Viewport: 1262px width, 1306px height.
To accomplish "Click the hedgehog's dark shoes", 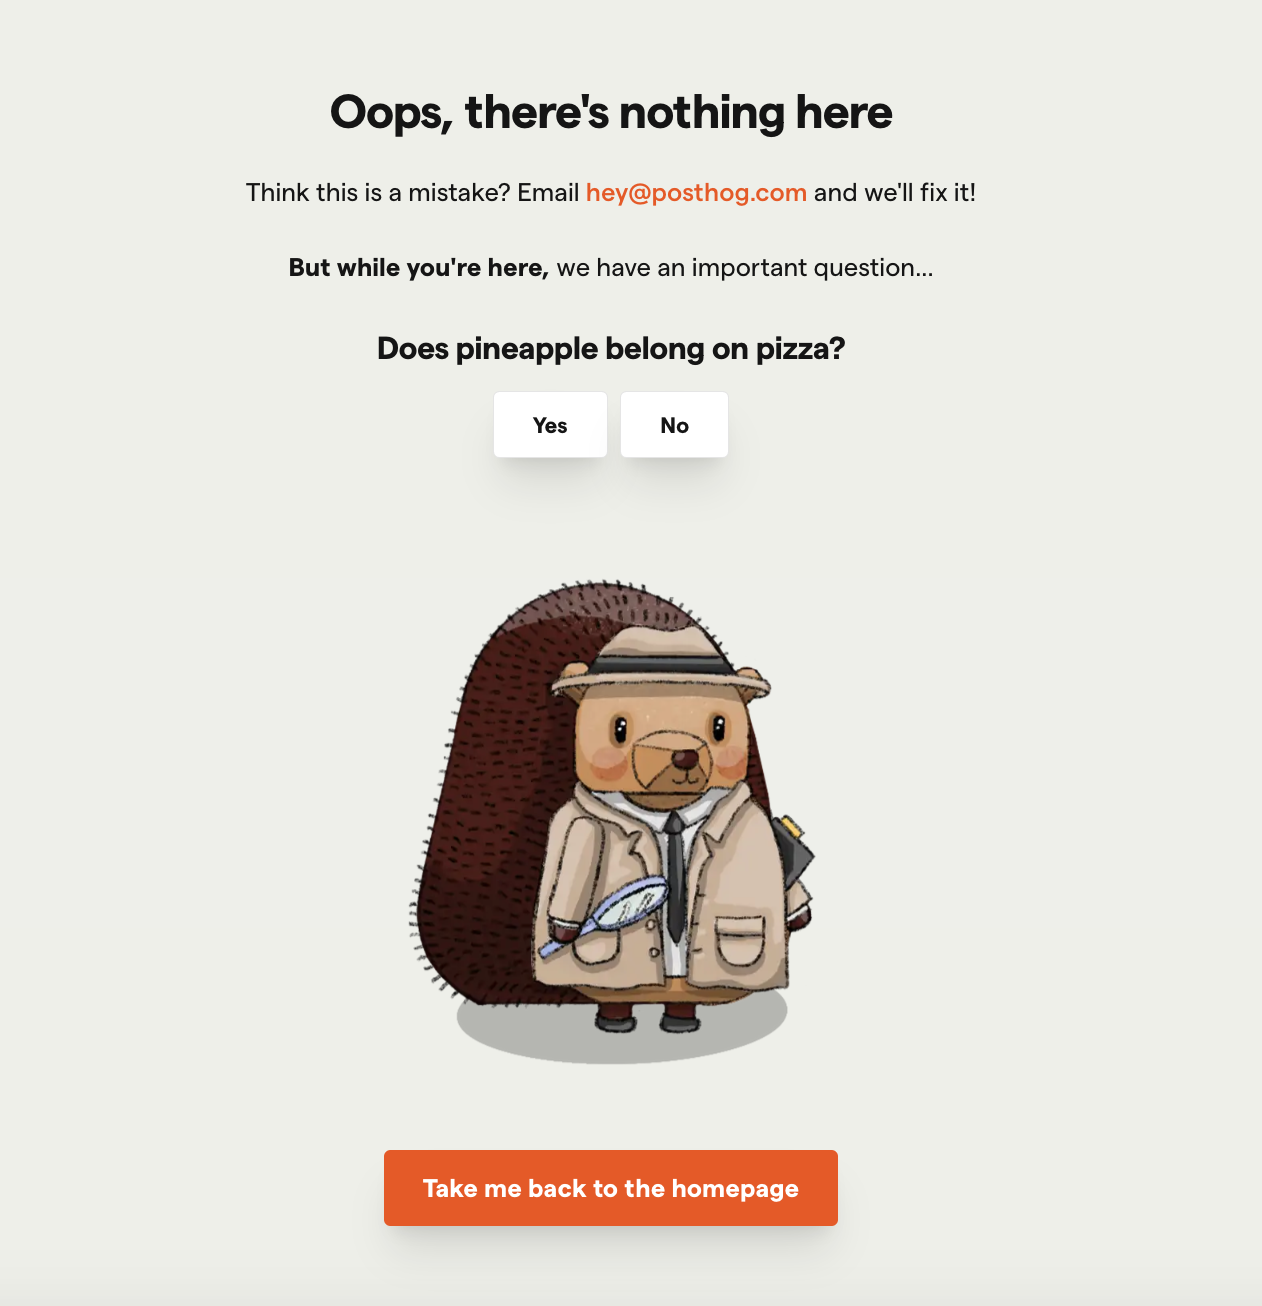I will pyautogui.click(x=648, y=1018).
